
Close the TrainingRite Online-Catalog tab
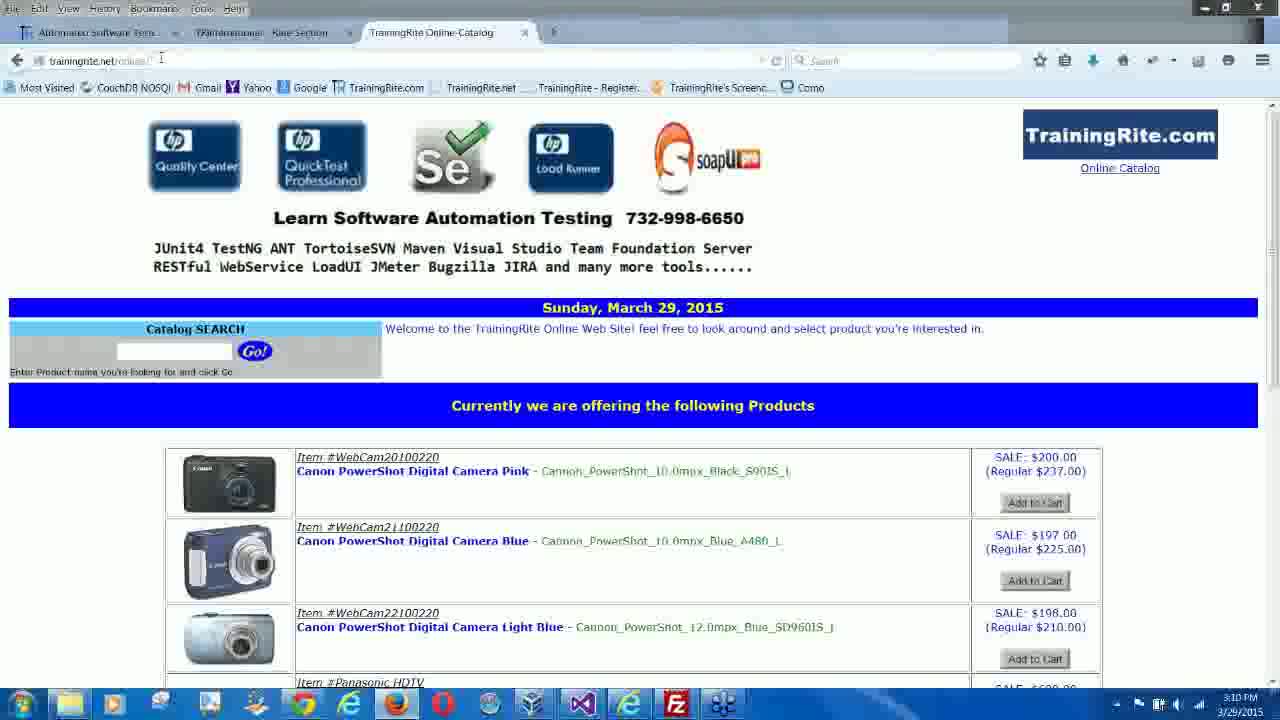pyautogui.click(x=524, y=33)
